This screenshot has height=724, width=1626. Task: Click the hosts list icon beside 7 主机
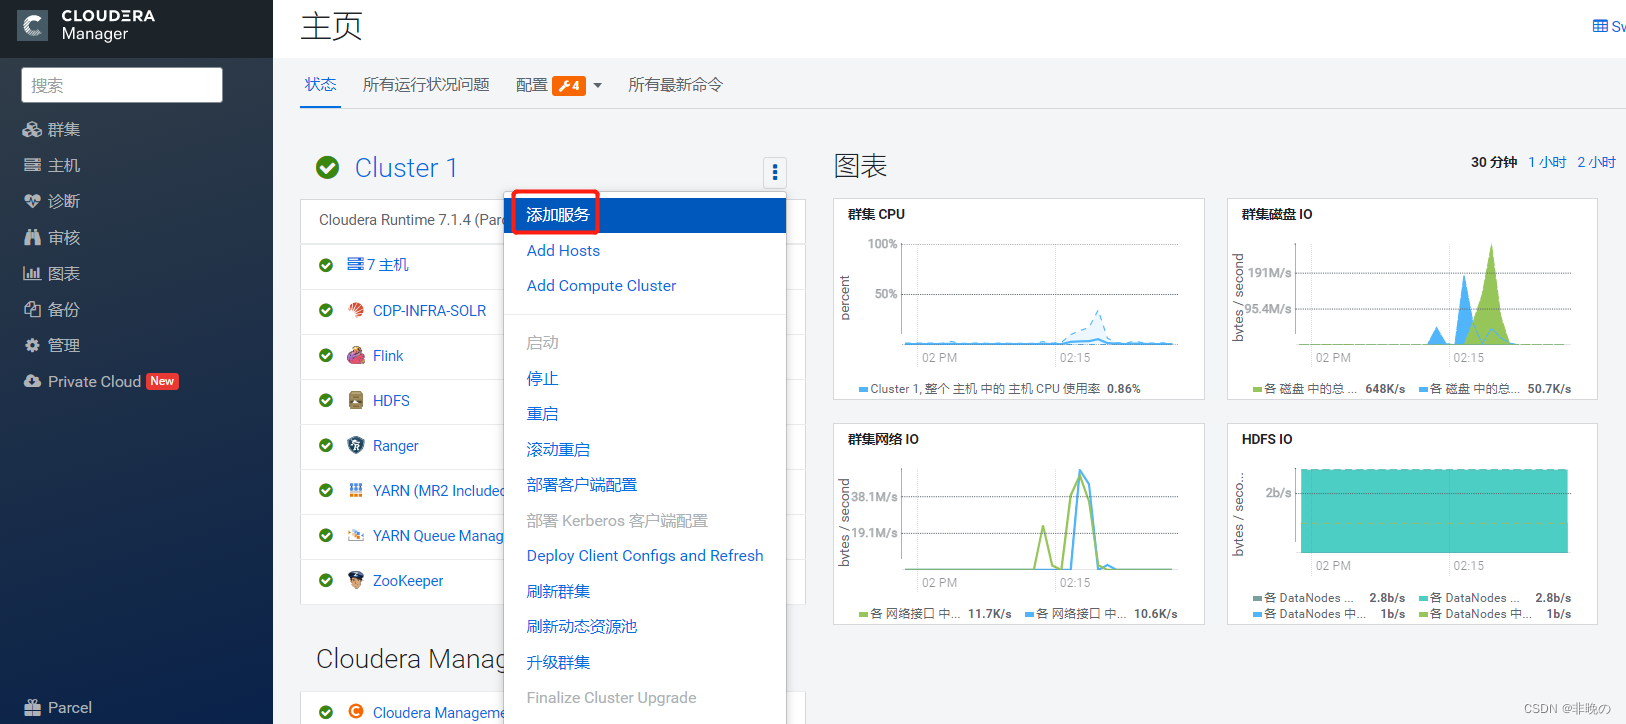355,265
